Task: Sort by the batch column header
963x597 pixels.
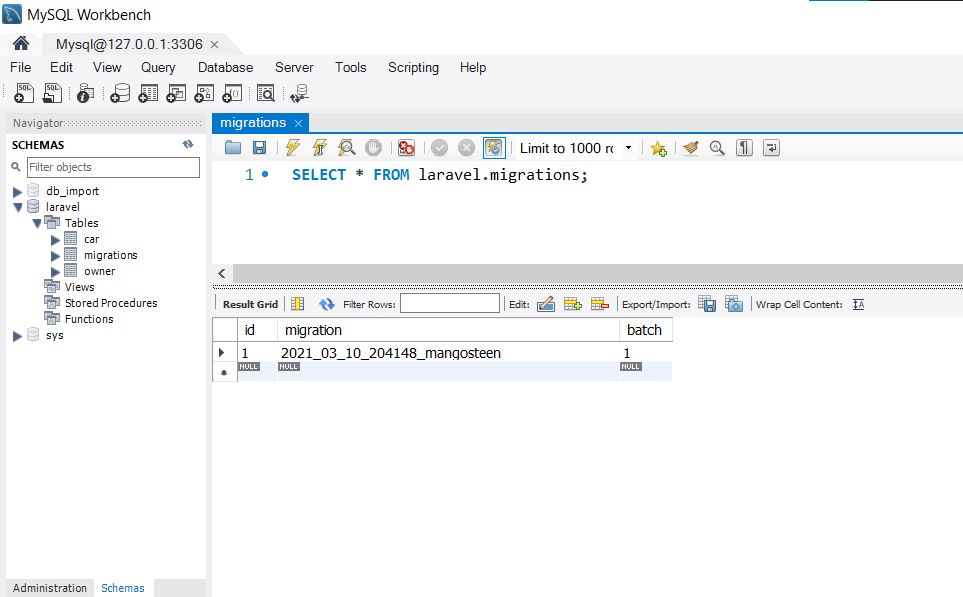Action: tap(644, 330)
